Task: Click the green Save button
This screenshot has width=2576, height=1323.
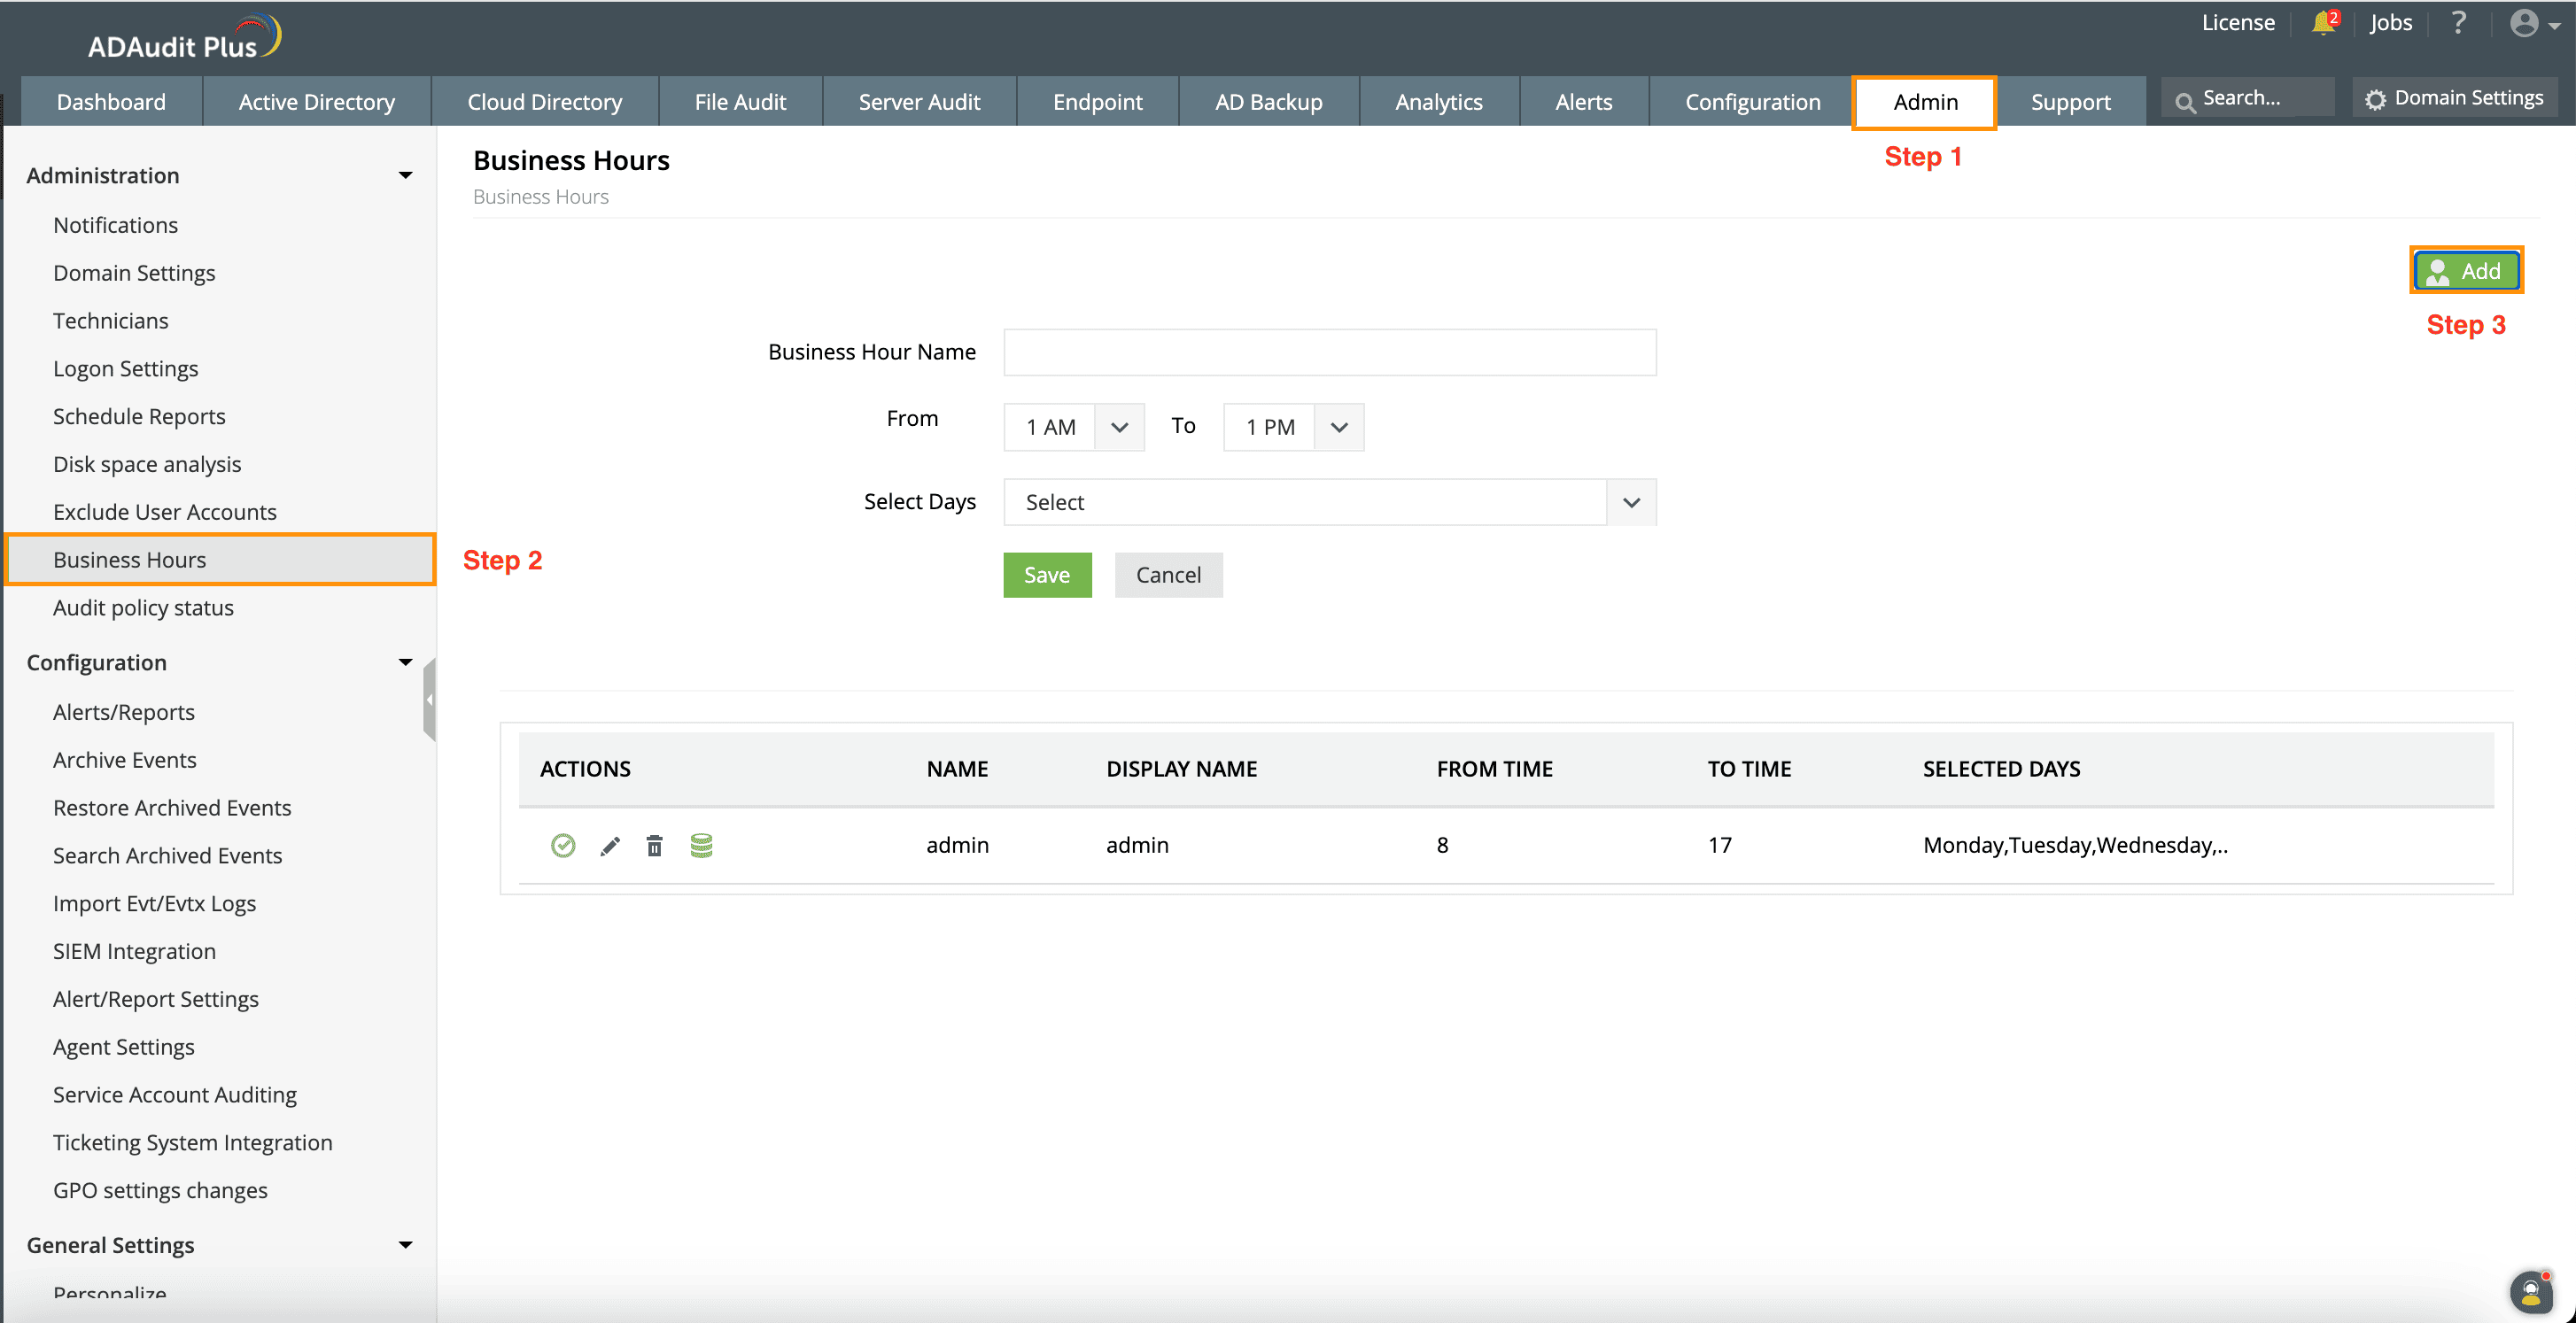Action: tap(1046, 575)
